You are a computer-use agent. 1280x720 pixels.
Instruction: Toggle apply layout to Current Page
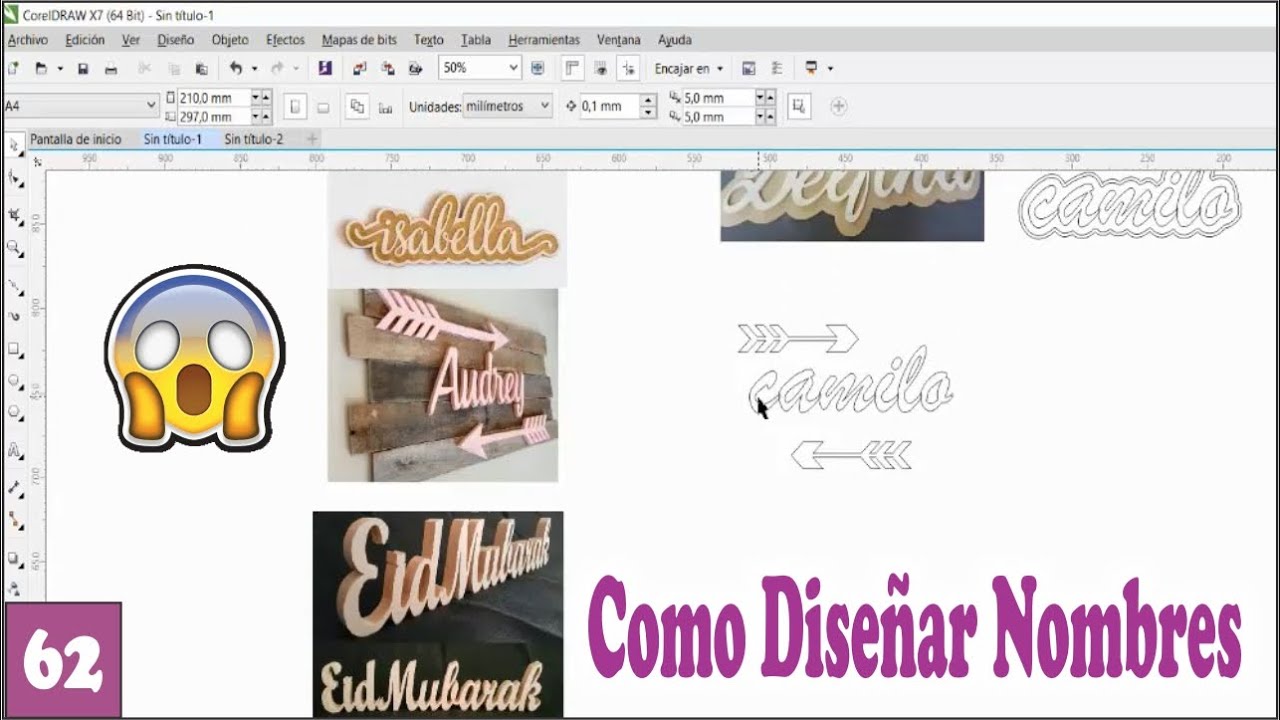[x=385, y=106]
